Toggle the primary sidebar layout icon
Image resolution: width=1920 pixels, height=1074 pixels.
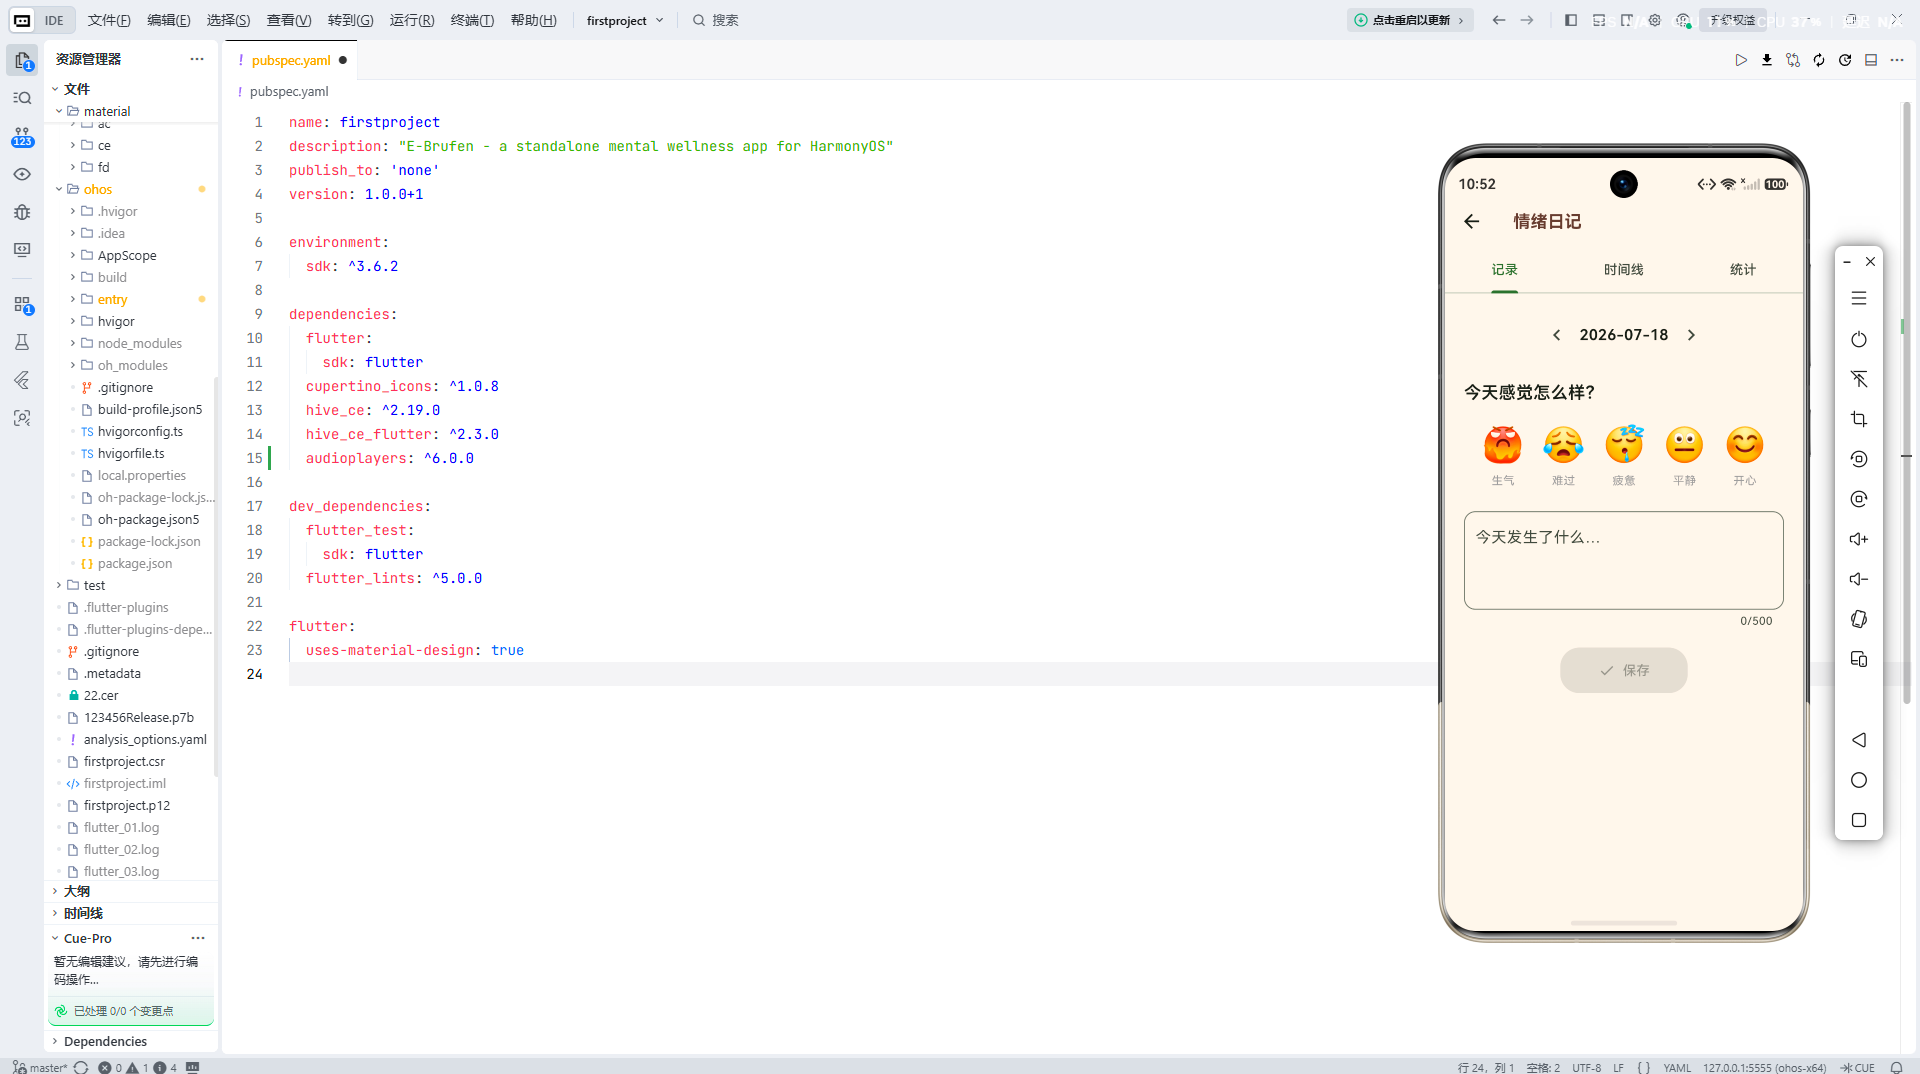point(1571,20)
